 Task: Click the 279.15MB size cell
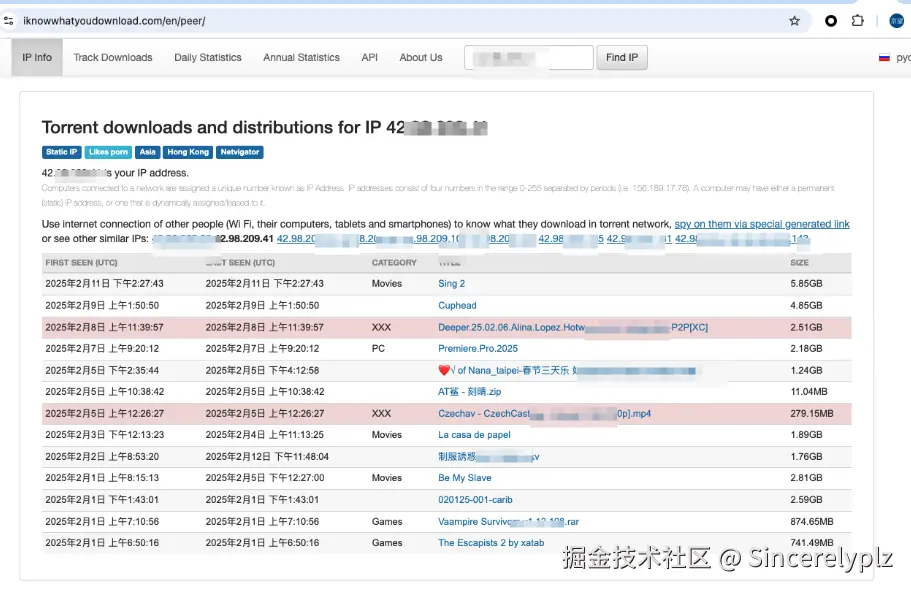point(812,414)
